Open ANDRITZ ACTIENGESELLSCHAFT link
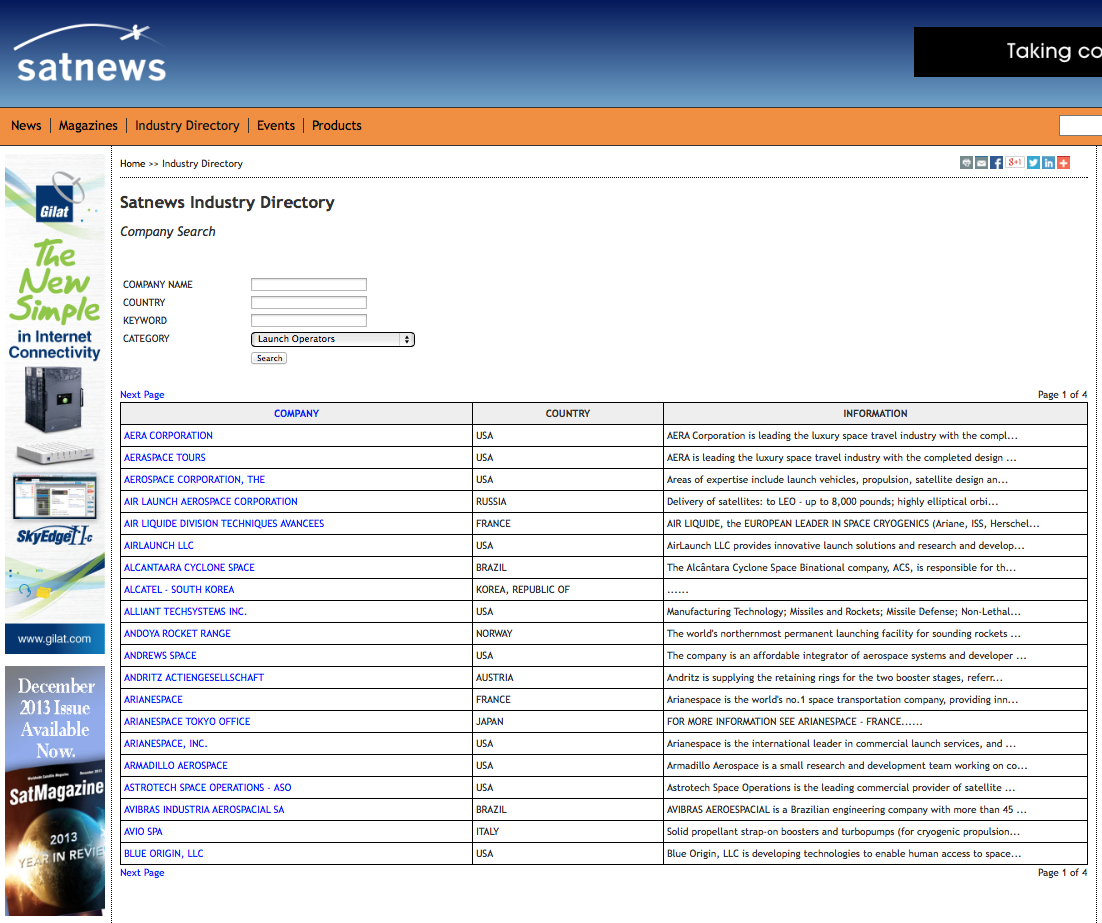1102x923 pixels. click(194, 678)
